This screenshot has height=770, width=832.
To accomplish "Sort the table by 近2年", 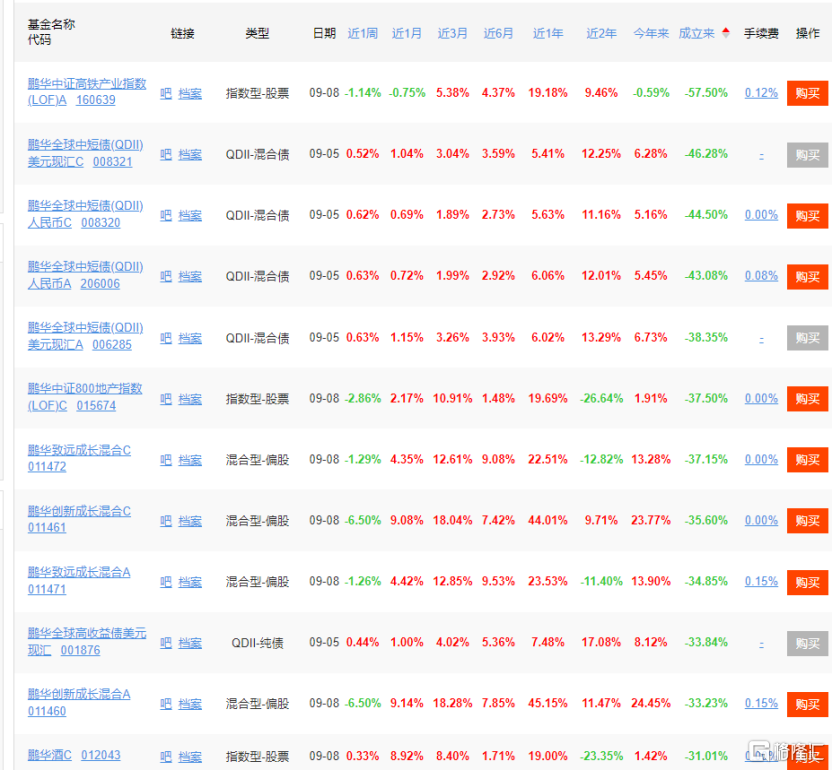I will 601,33.
